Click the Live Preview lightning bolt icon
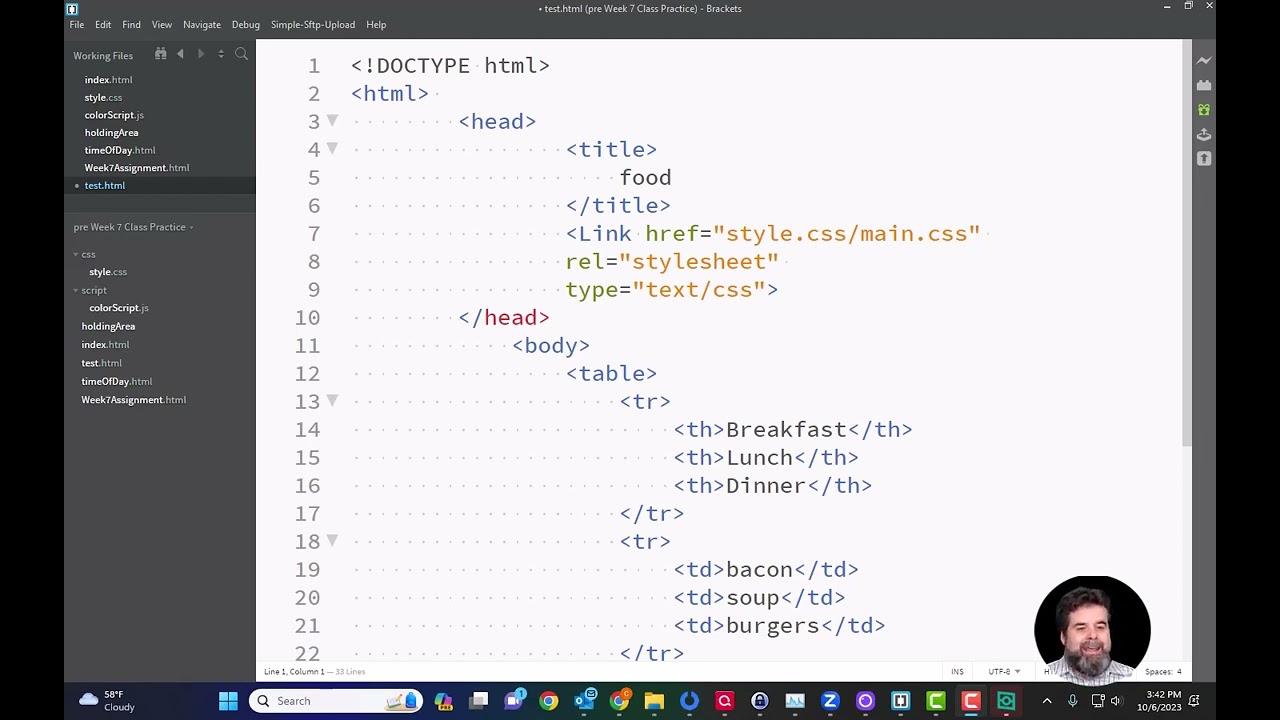Screen dimensions: 1280x720 click(1204, 61)
